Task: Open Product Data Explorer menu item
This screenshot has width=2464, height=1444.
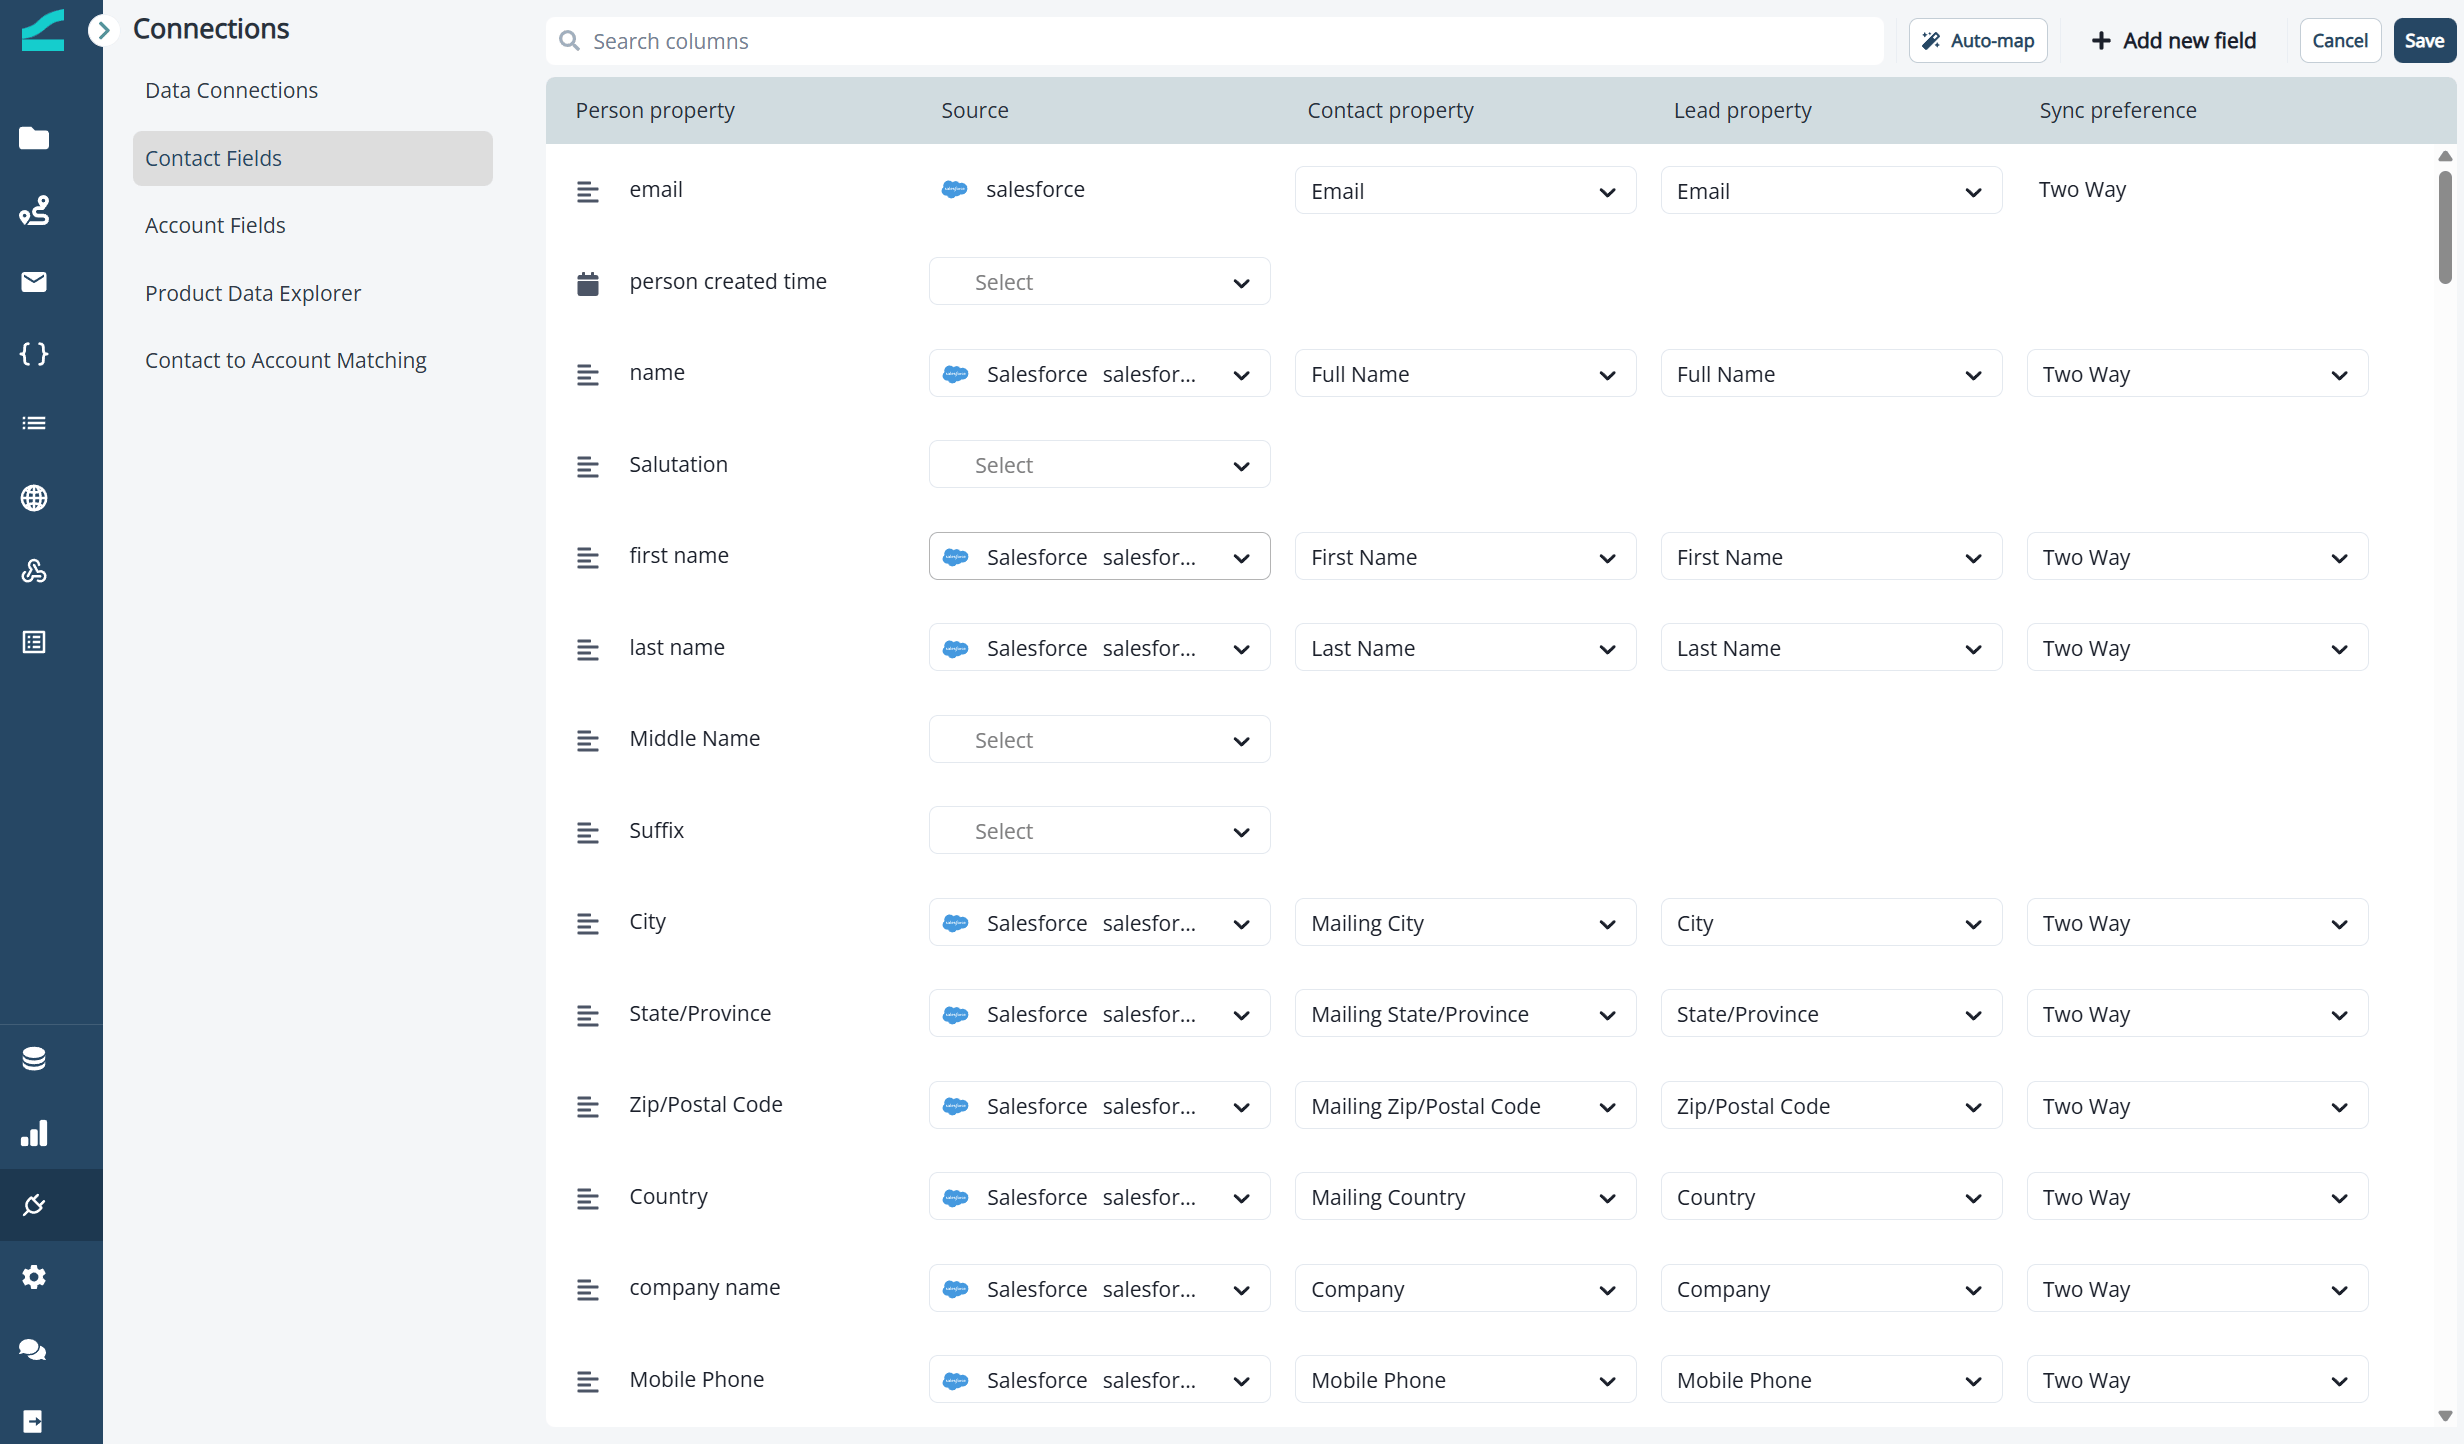Action: pos(253,293)
